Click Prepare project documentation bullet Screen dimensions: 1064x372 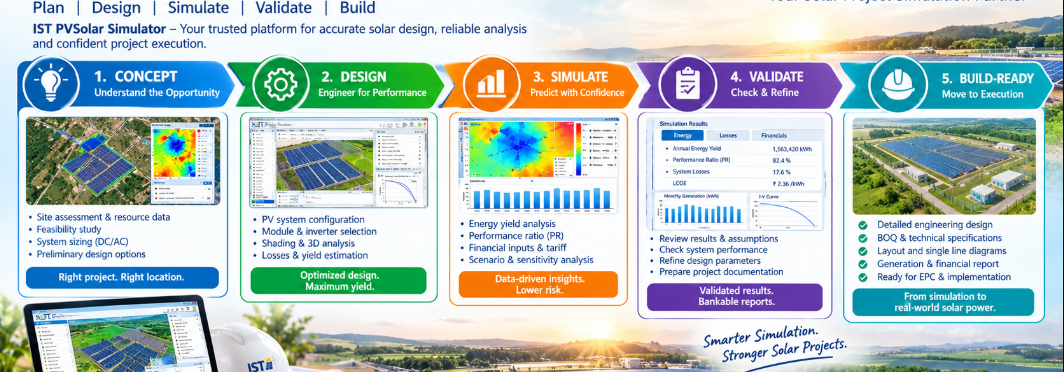click(x=721, y=272)
